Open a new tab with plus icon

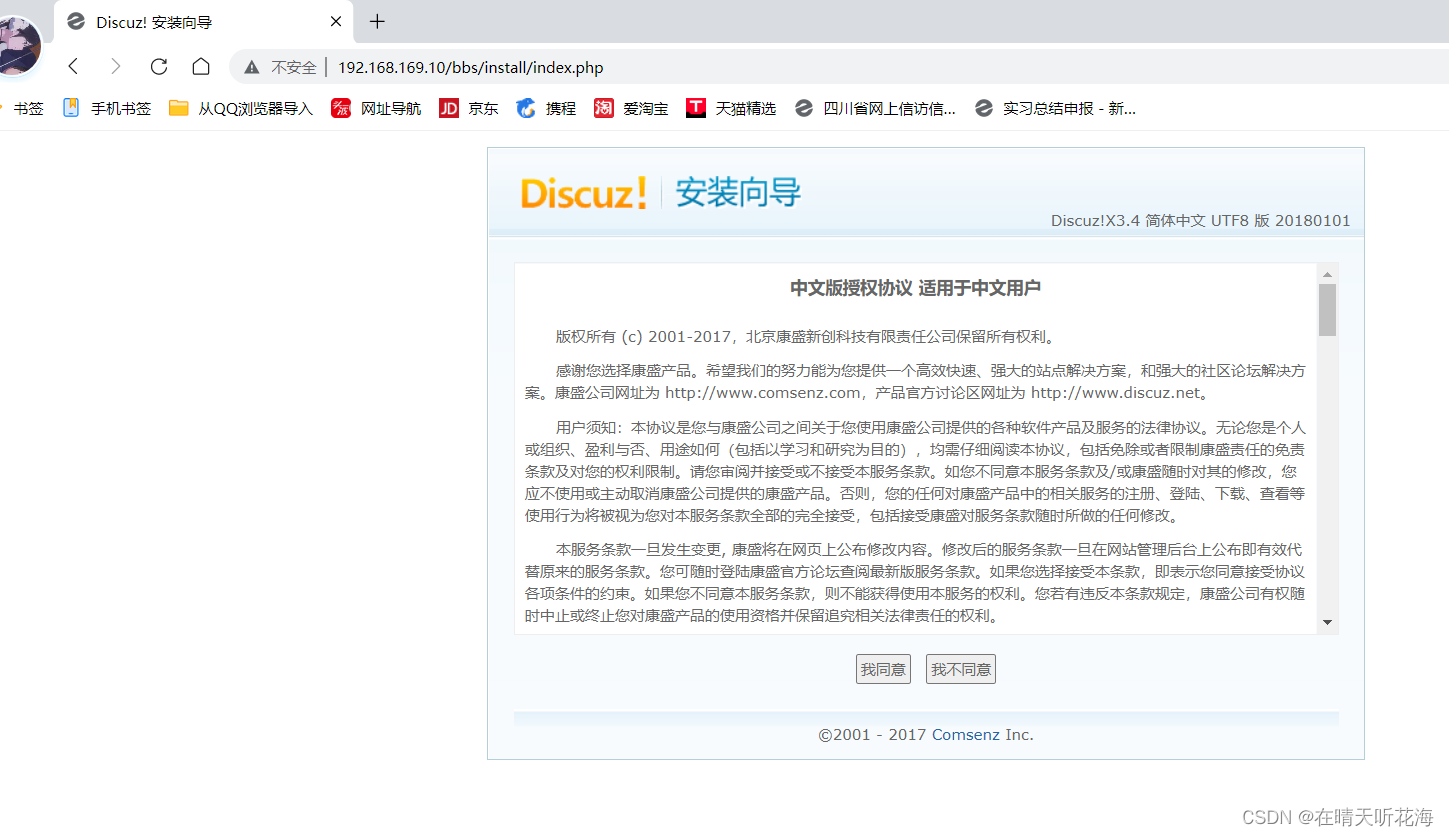377,21
